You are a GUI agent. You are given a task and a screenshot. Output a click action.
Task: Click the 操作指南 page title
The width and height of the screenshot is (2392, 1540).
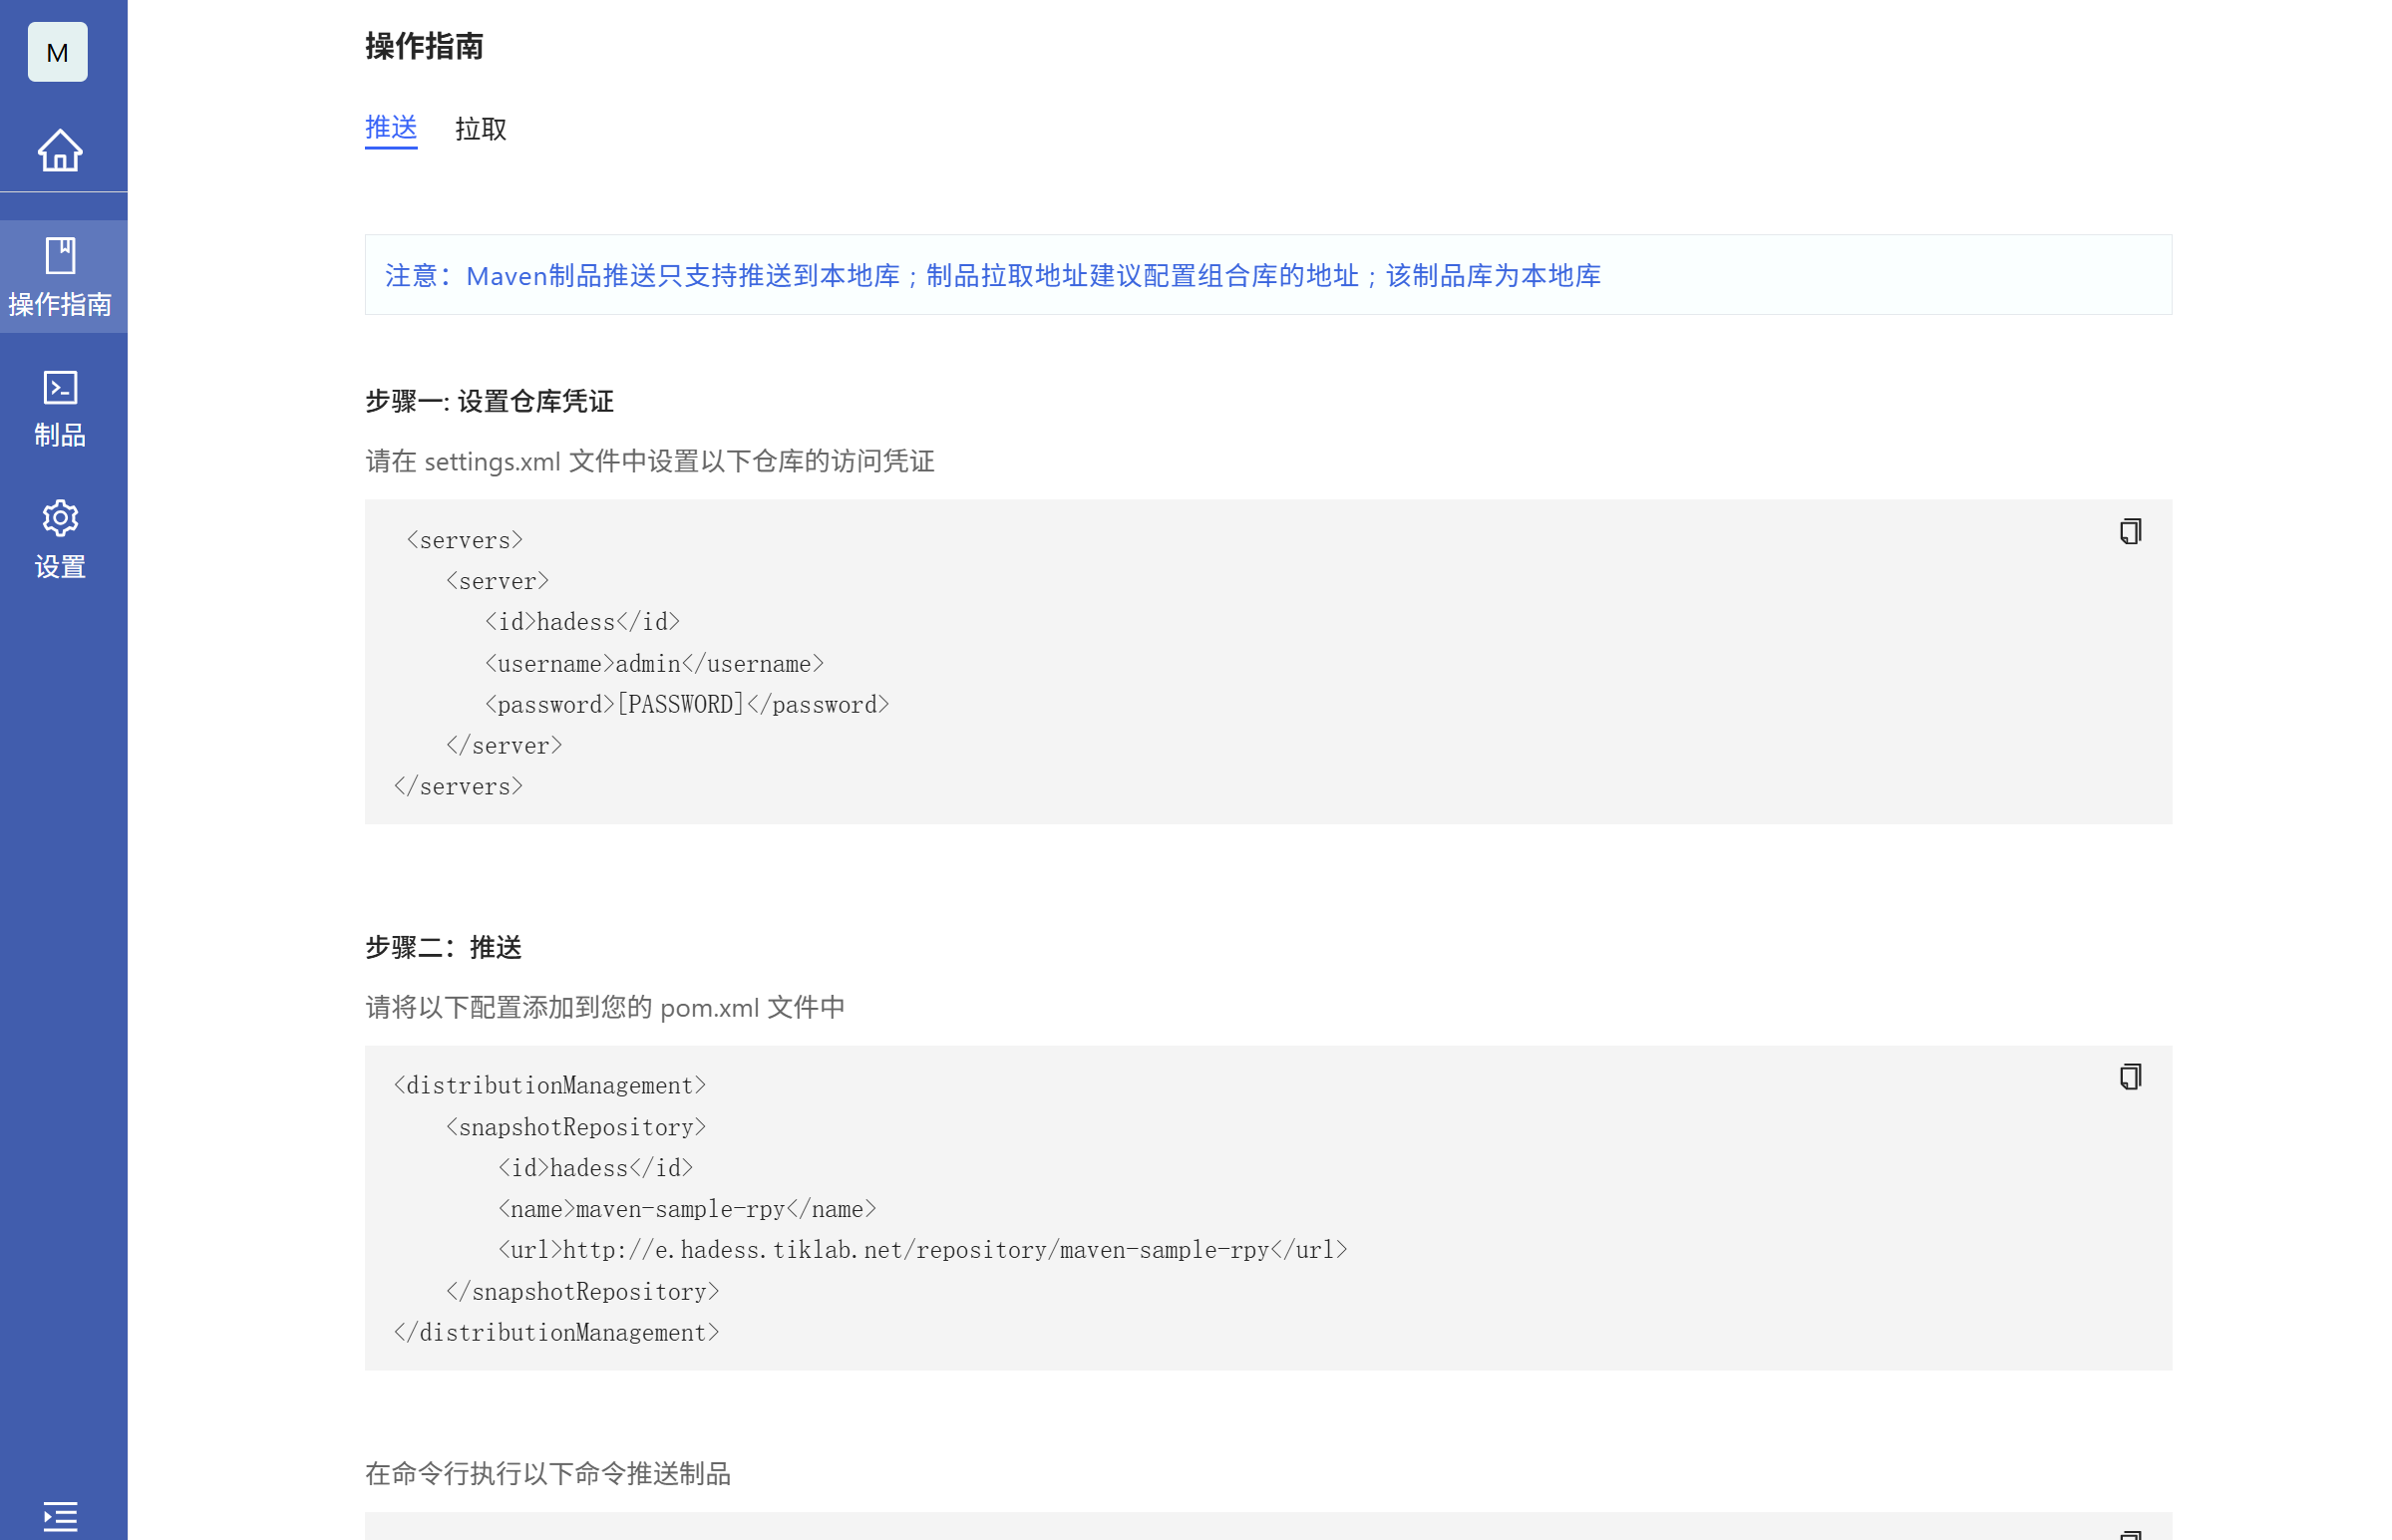click(424, 46)
